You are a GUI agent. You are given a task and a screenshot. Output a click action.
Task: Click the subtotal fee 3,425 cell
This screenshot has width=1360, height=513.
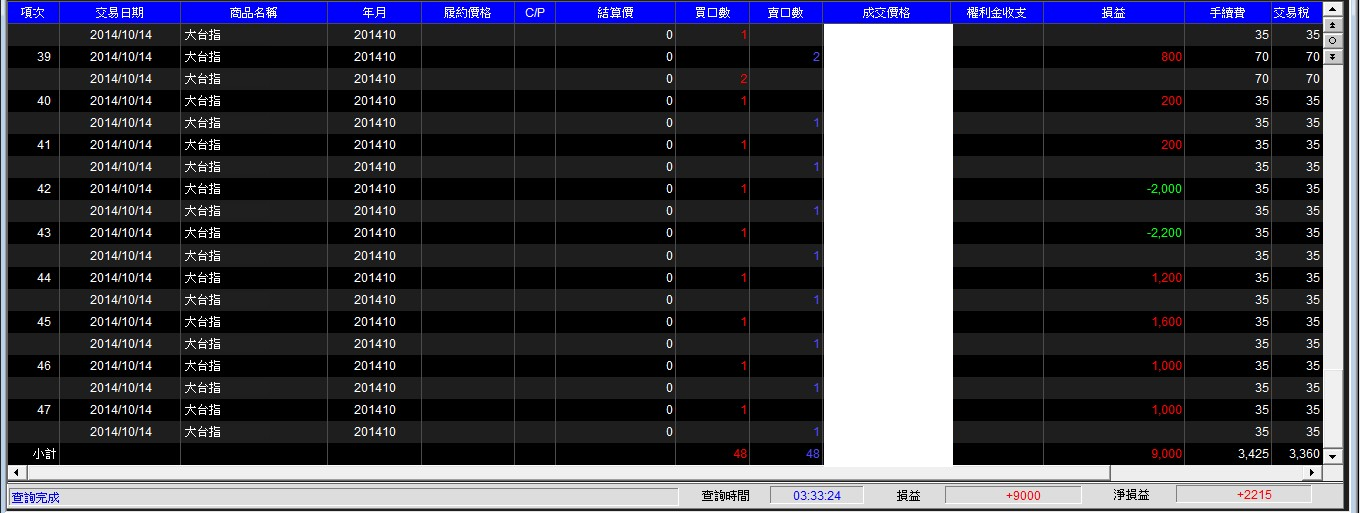[1253, 454]
